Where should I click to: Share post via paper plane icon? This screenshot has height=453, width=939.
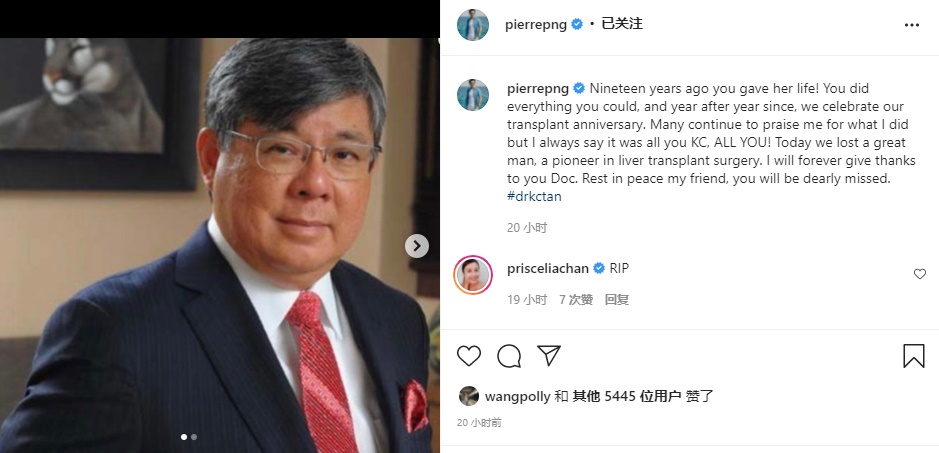tap(549, 355)
